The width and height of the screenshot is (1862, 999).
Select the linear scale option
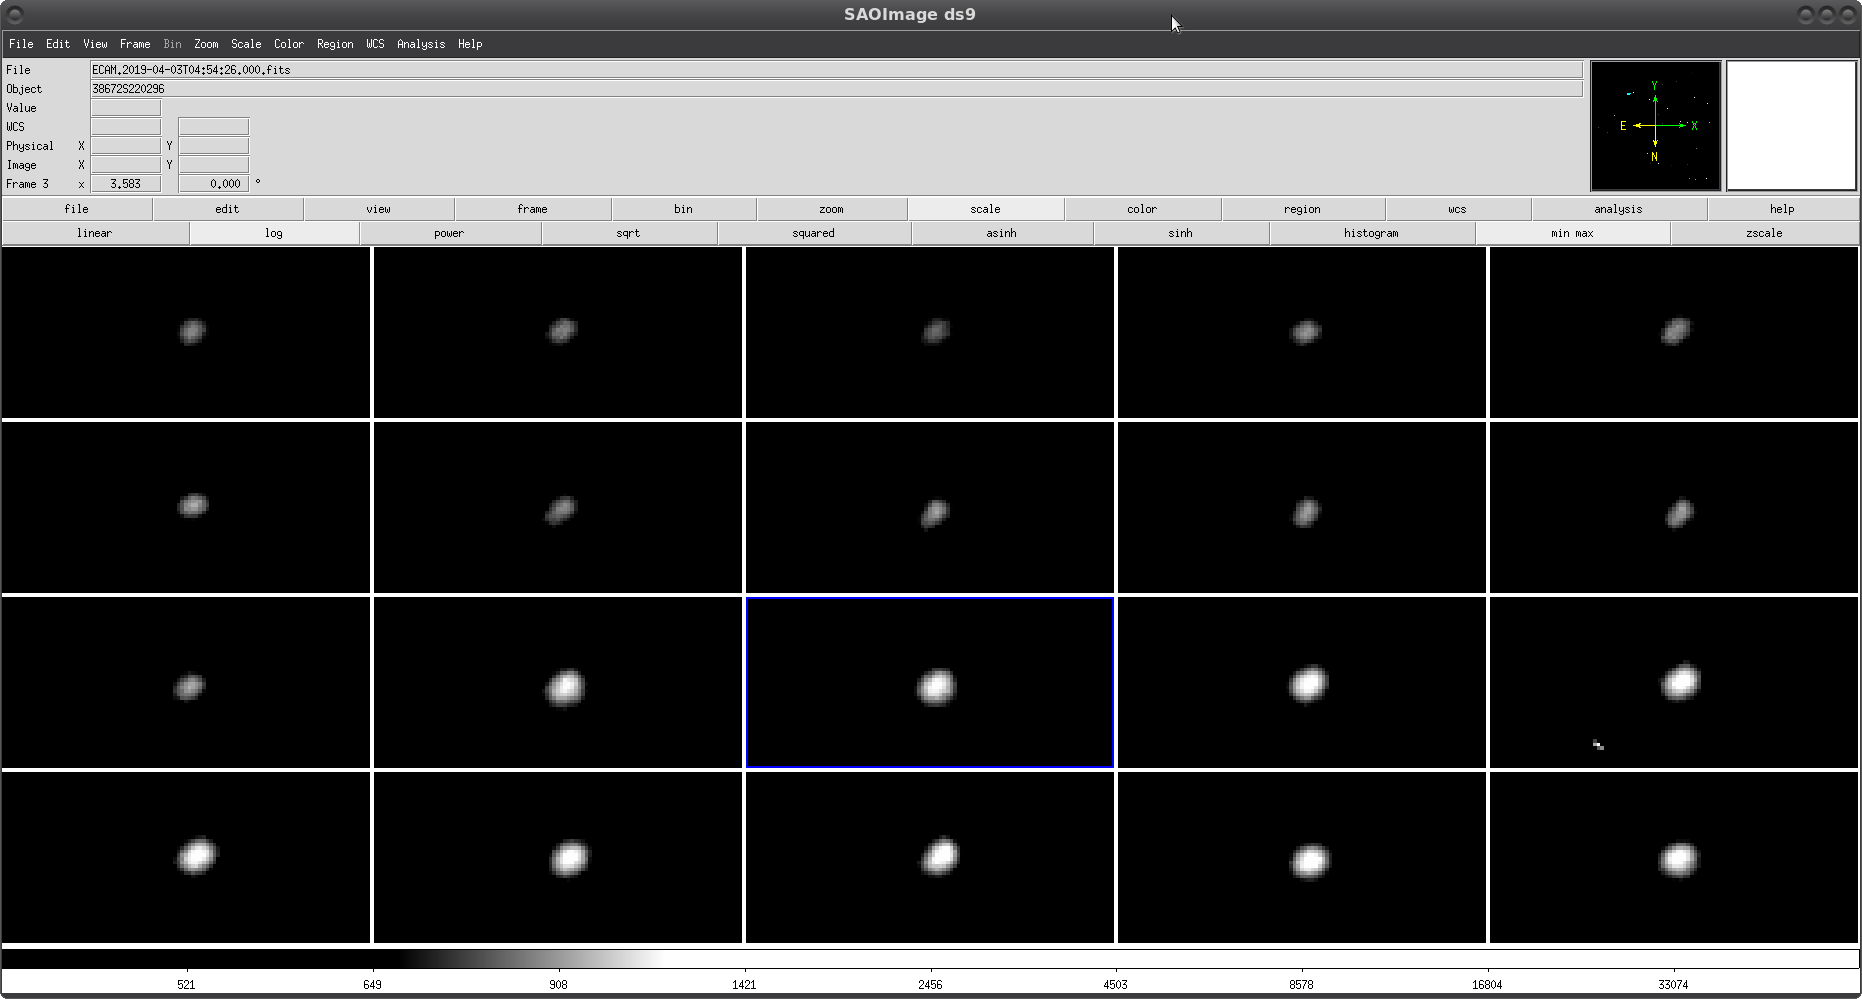[94, 233]
